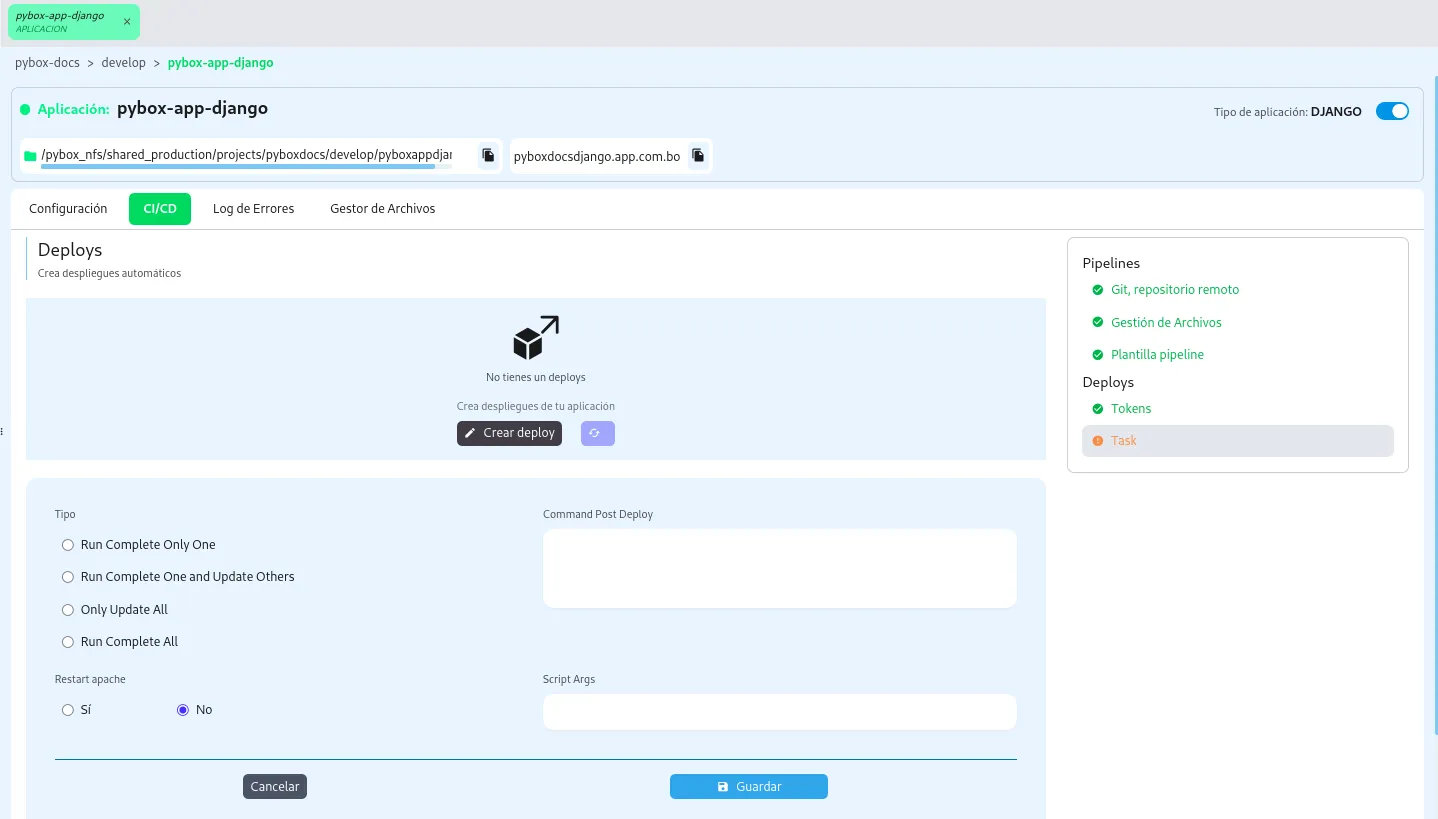Click the orange warning icon beside Task
This screenshot has height=819, width=1438.
tap(1097, 441)
